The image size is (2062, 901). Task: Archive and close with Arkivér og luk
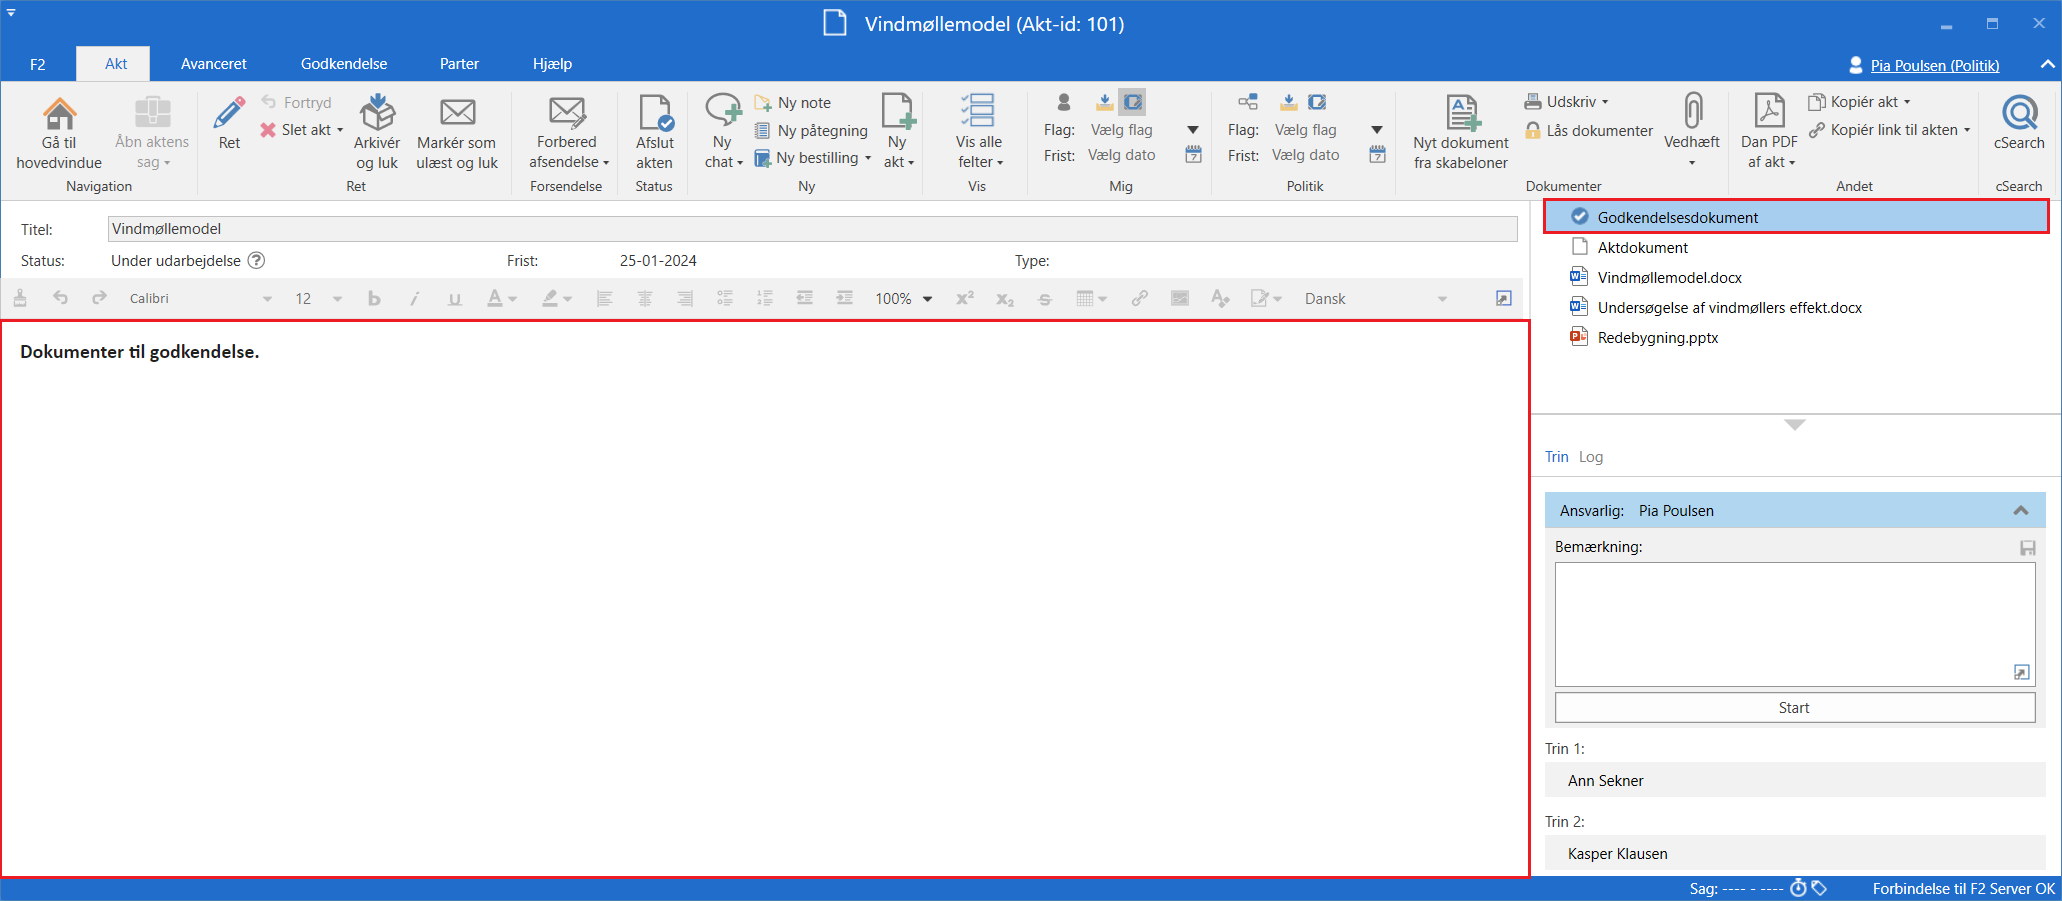click(377, 133)
